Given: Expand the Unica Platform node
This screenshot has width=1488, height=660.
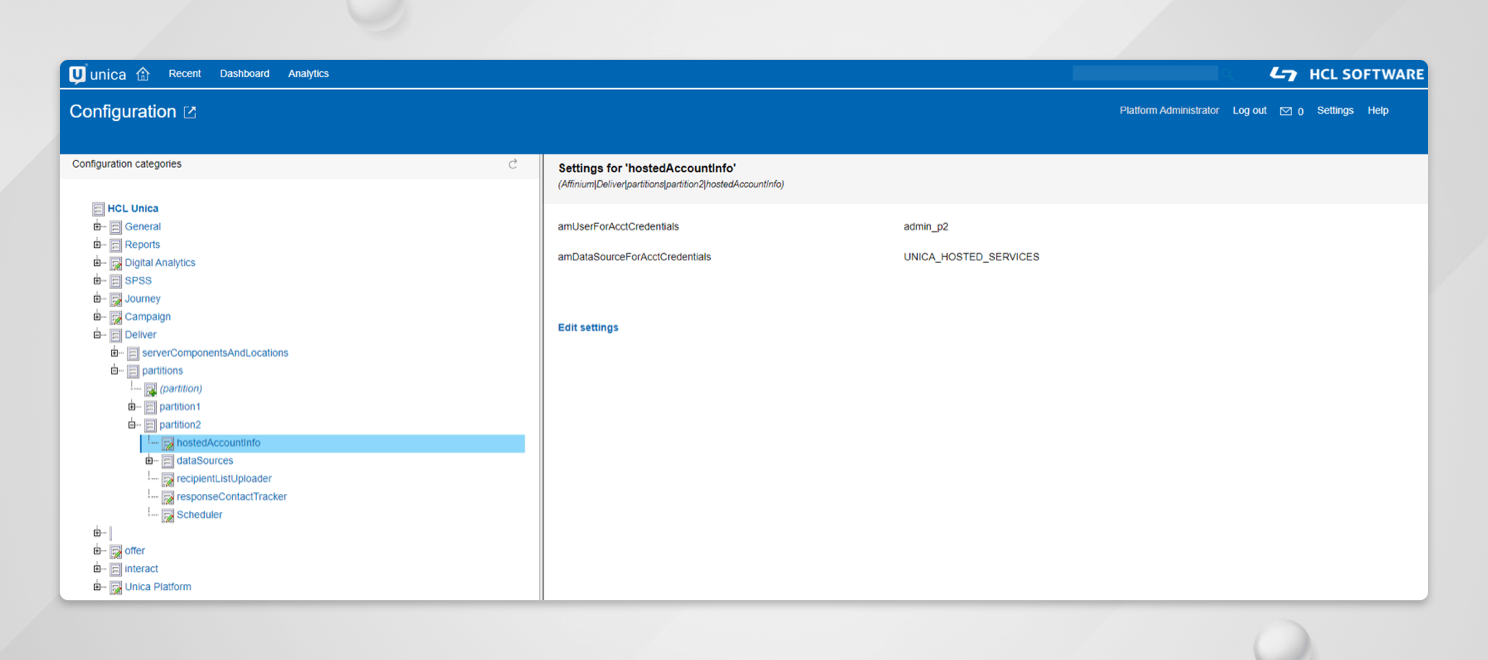Looking at the screenshot, I should tap(98, 587).
